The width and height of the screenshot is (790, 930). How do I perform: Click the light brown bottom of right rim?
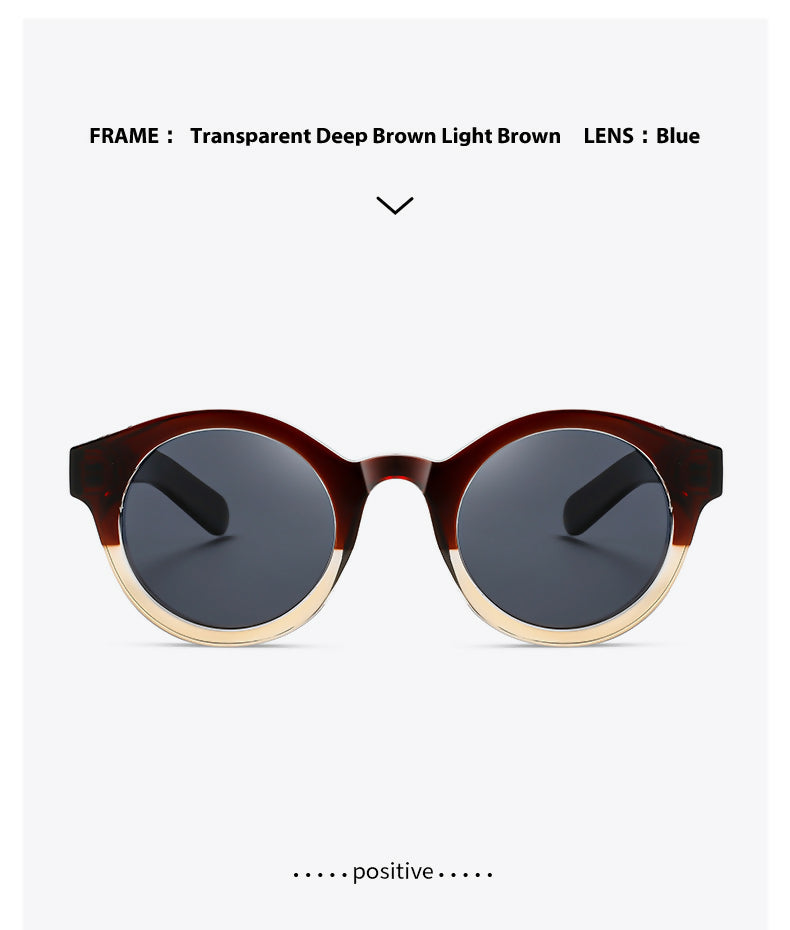coord(563,632)
